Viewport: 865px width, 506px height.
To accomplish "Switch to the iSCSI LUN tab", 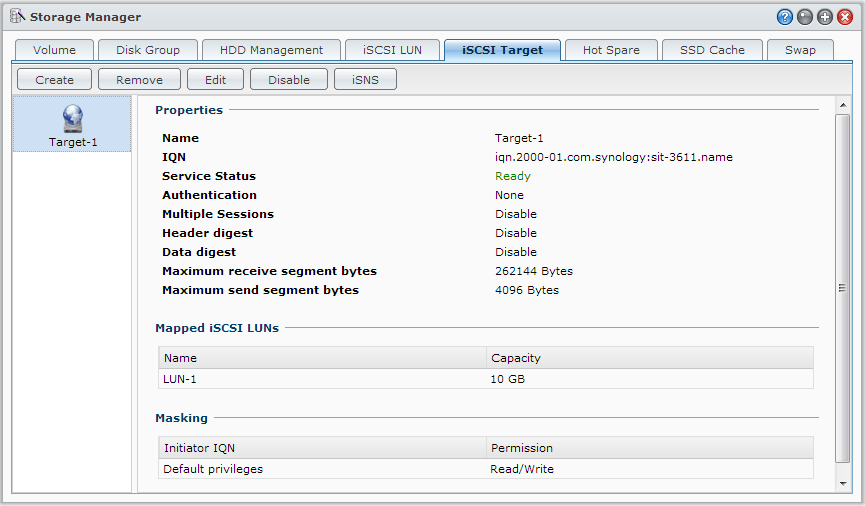I will point(392,50).
